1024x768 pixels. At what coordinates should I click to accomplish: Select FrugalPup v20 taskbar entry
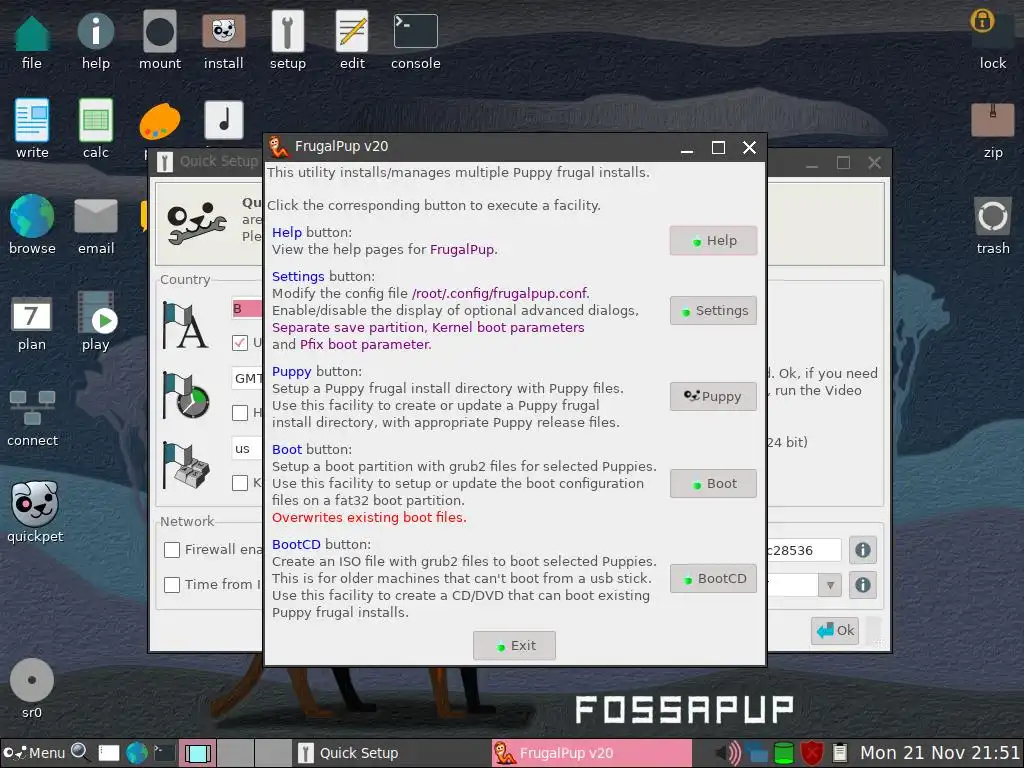[591, 753]
